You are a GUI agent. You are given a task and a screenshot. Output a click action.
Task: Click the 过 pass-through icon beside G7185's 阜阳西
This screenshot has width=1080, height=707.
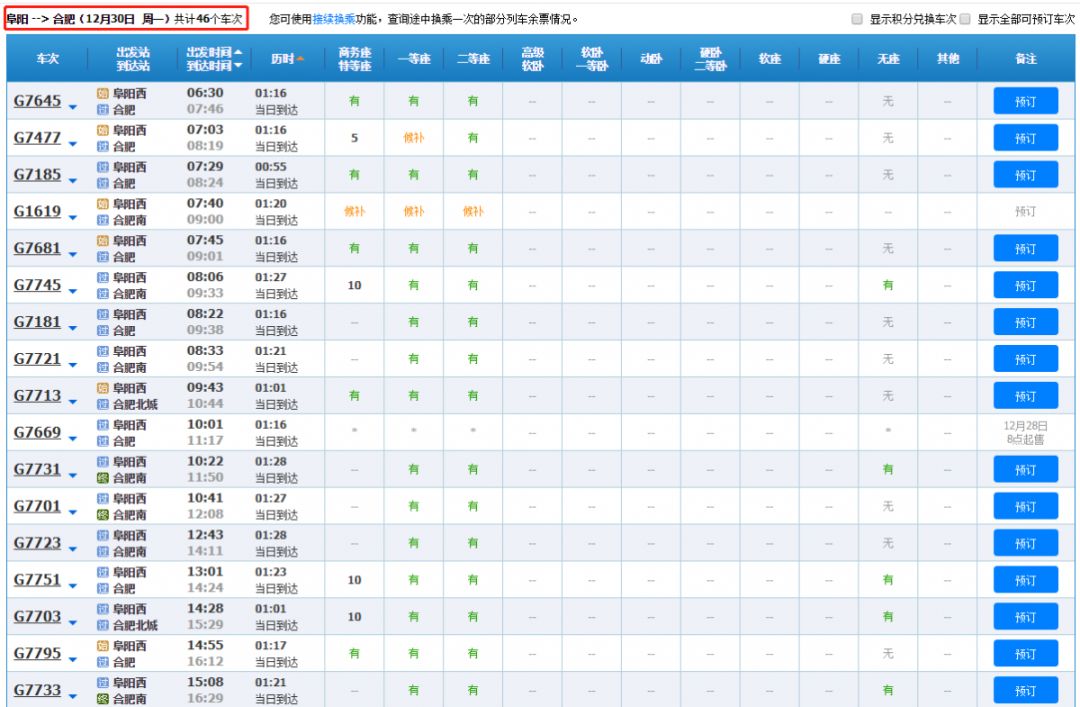coord(102,167)
